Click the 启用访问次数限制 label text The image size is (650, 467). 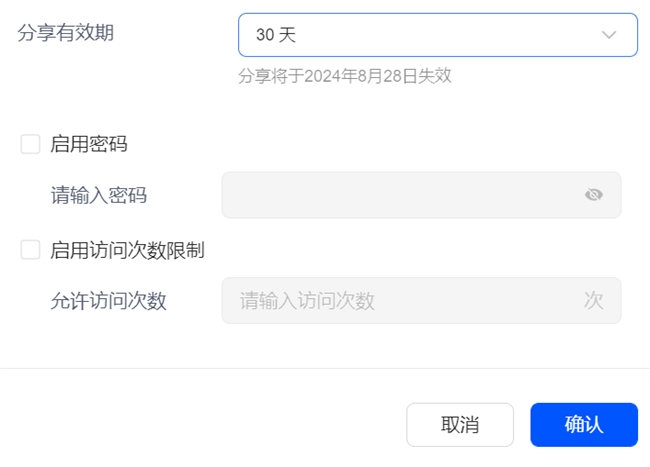[127, 250]
